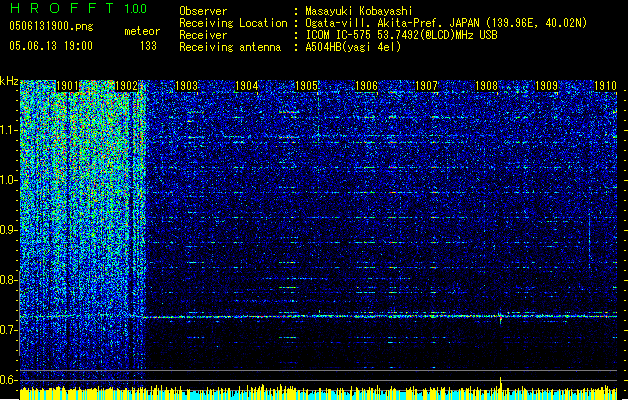Click the meteor echo spike near 1908

coord(500,317)
